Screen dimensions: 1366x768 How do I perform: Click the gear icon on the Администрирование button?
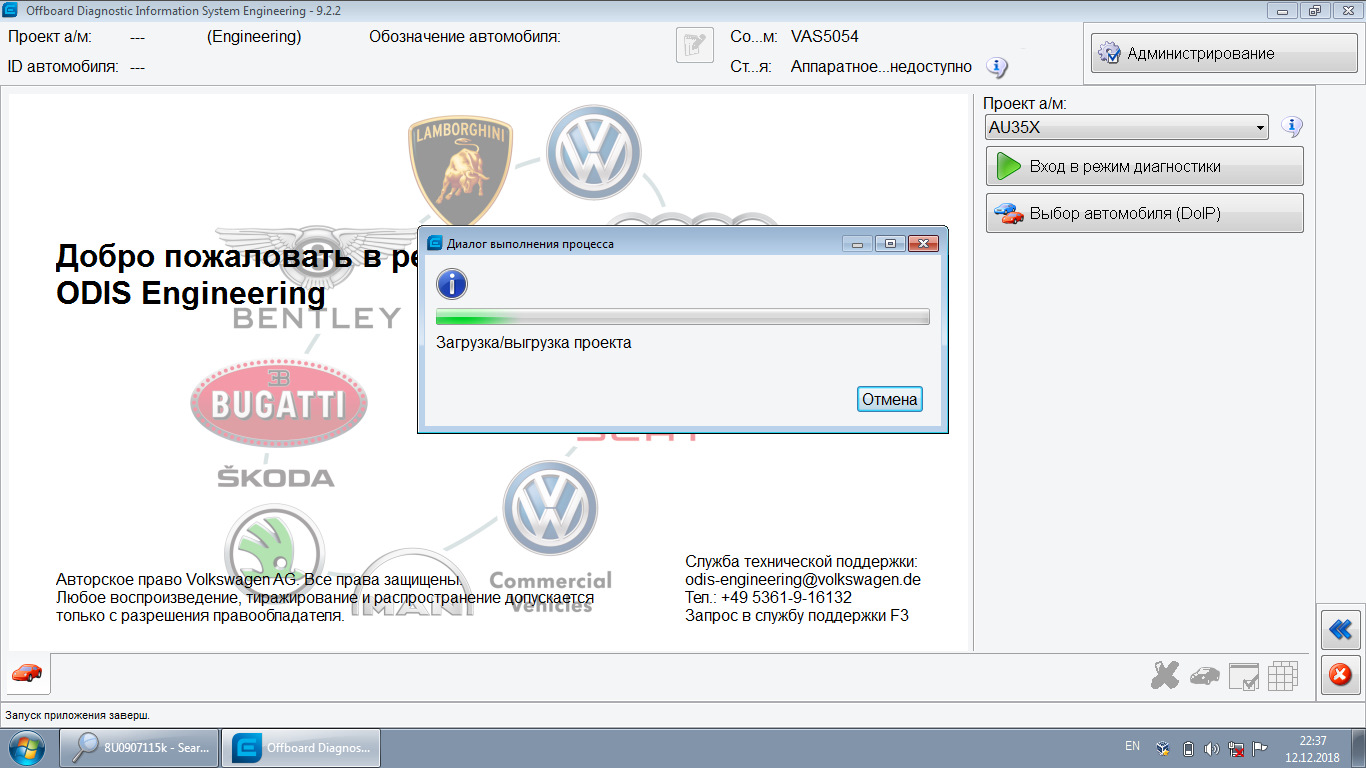click(x=1108, y=54)
